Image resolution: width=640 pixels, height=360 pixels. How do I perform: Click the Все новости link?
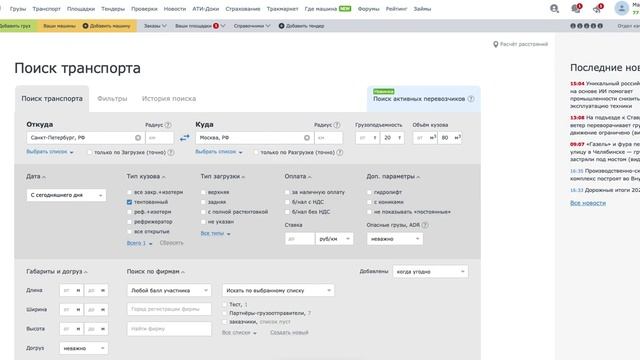[588, 203]
